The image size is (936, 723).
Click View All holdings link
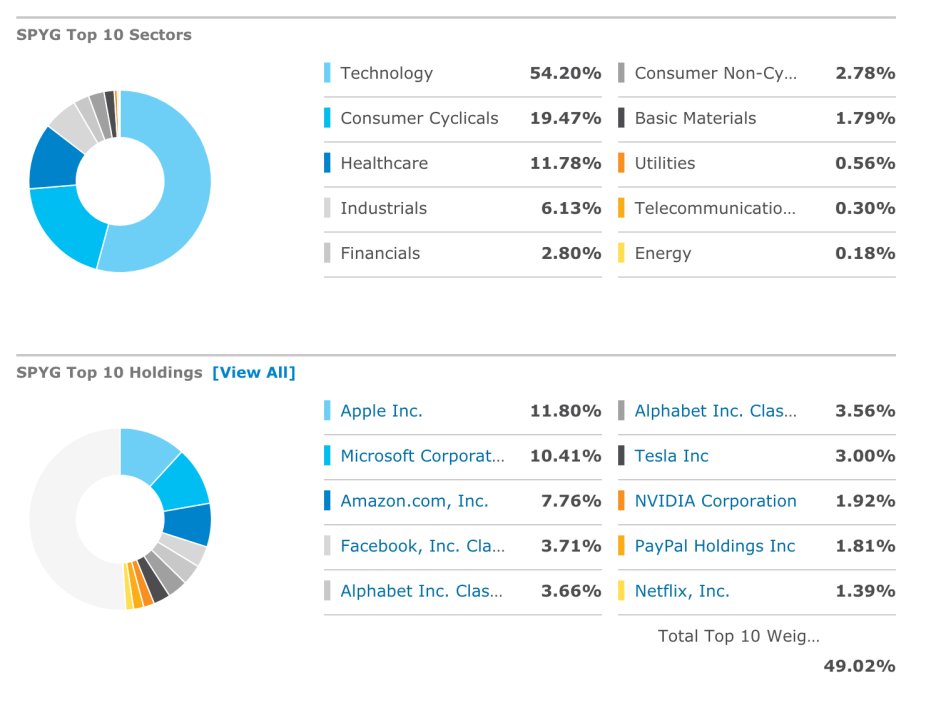click(254, 373)
